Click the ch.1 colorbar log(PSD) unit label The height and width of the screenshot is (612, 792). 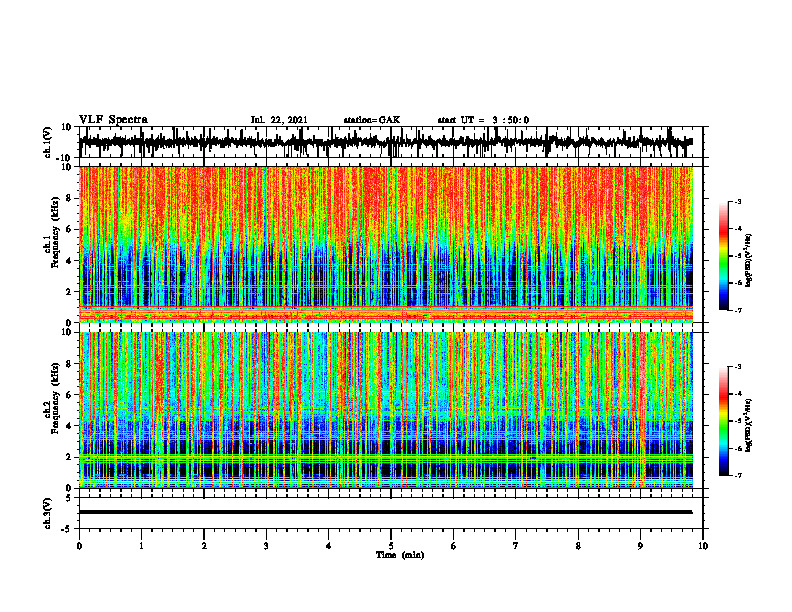click(x=749, y=260)
